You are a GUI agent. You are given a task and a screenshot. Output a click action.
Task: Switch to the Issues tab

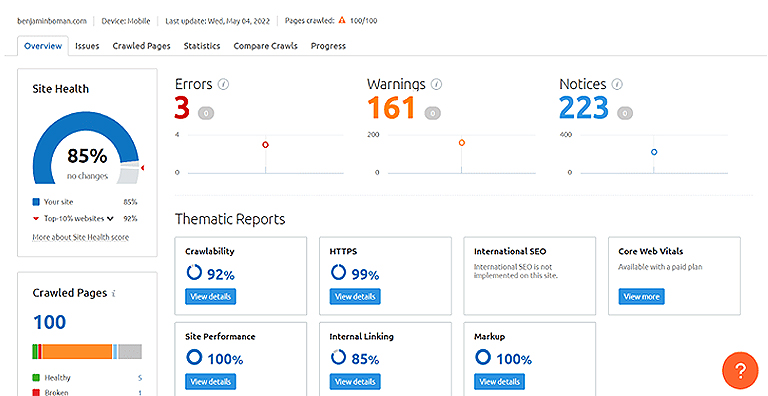coord(87,46)
